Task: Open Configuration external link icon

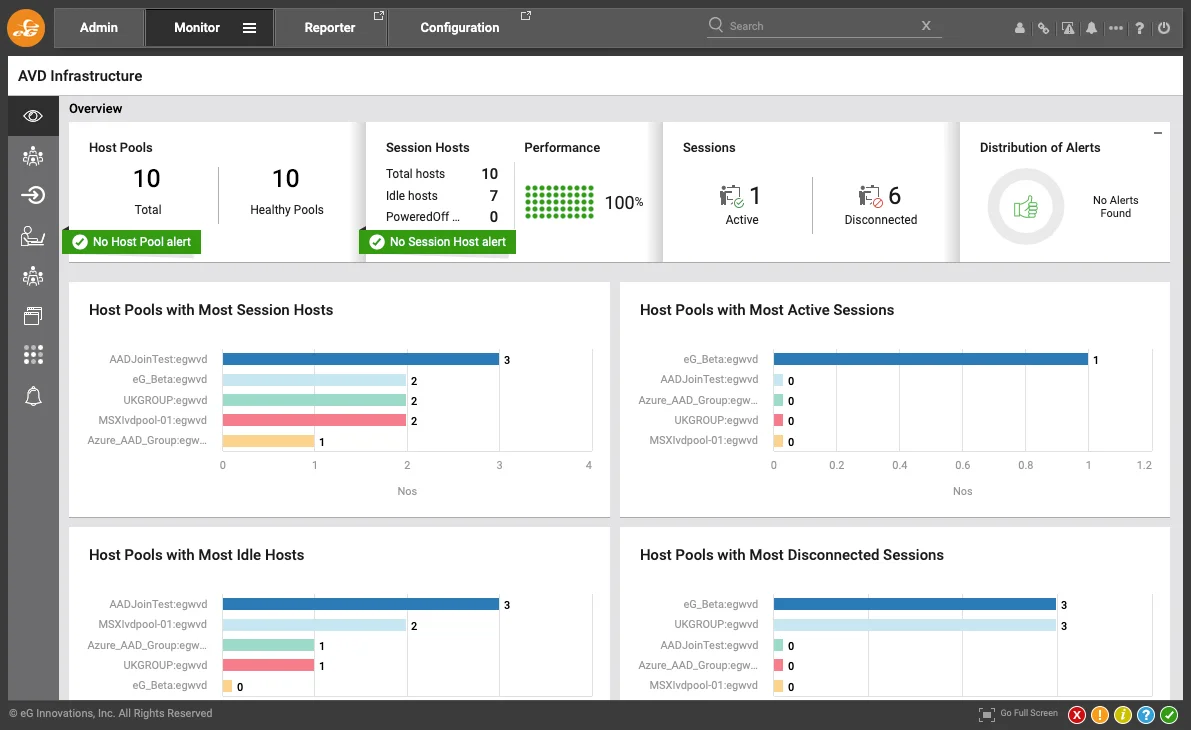Action: (526, 15)
